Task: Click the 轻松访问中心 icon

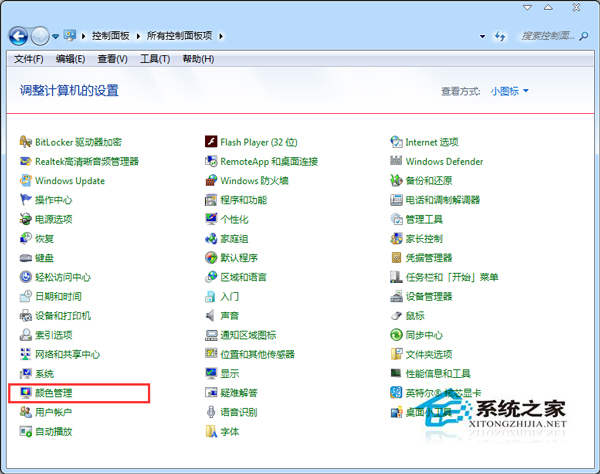Action: click(26, 277)
